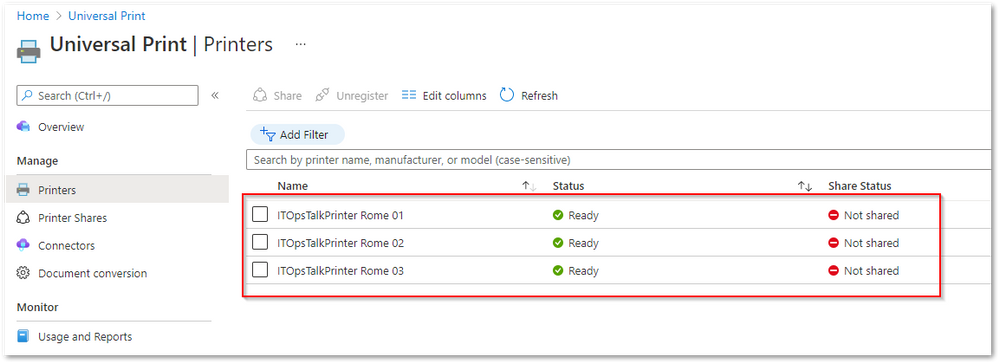Click the Share toolbar button

tap(277, 96)
